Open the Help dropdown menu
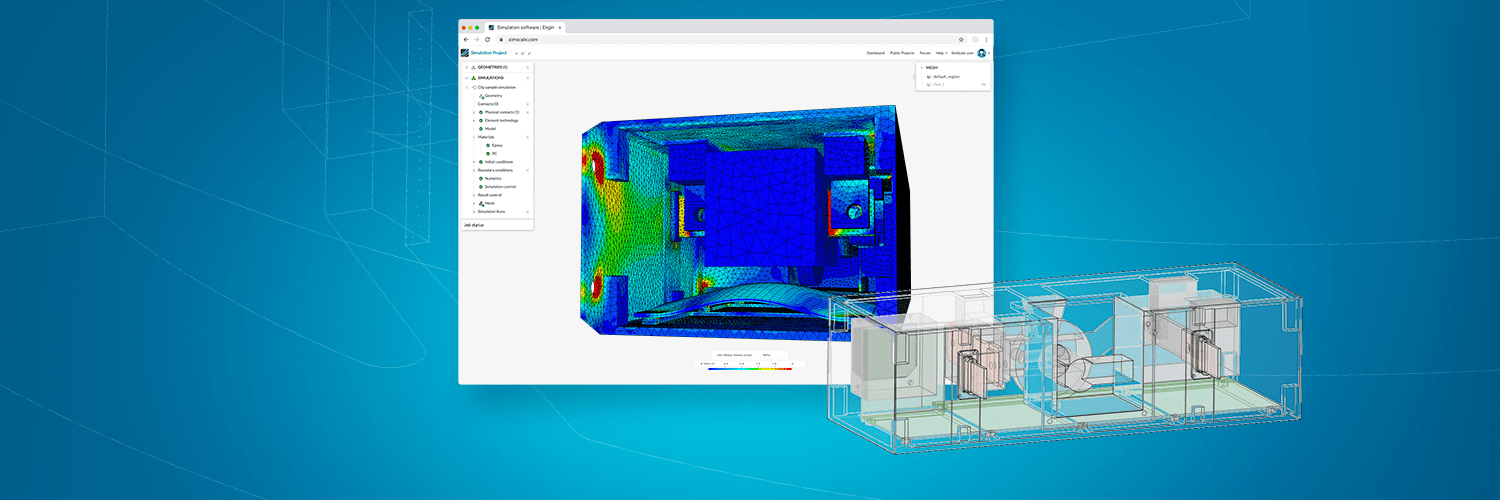This screenshot has height=500, width=1500. (940, 52)
